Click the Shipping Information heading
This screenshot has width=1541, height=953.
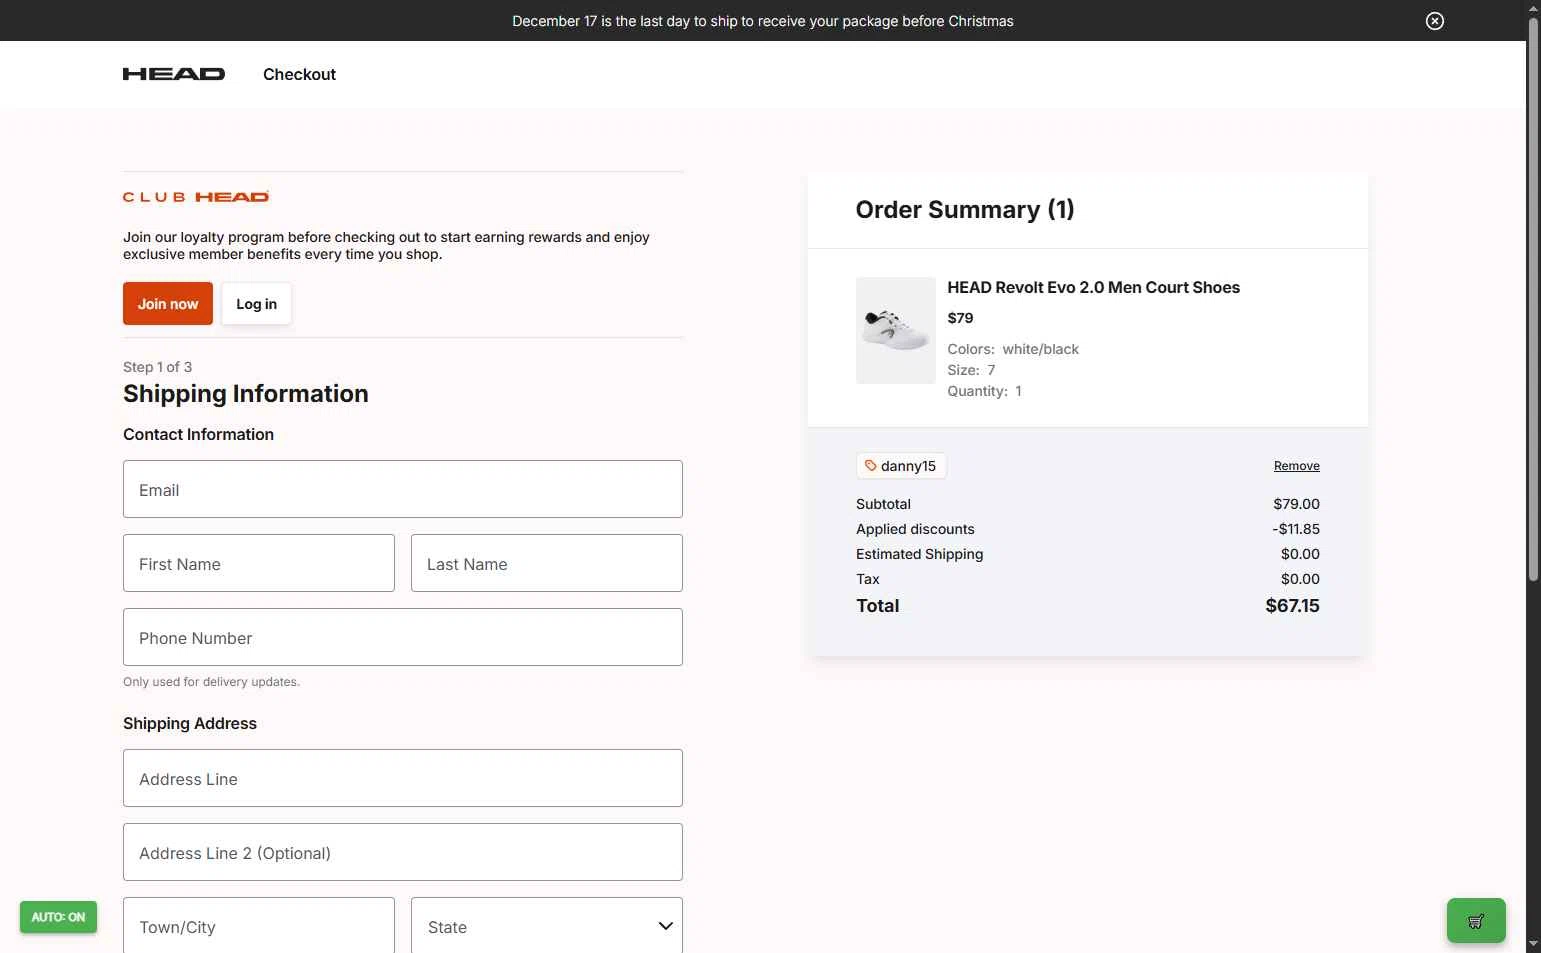(x=246, y=394)
